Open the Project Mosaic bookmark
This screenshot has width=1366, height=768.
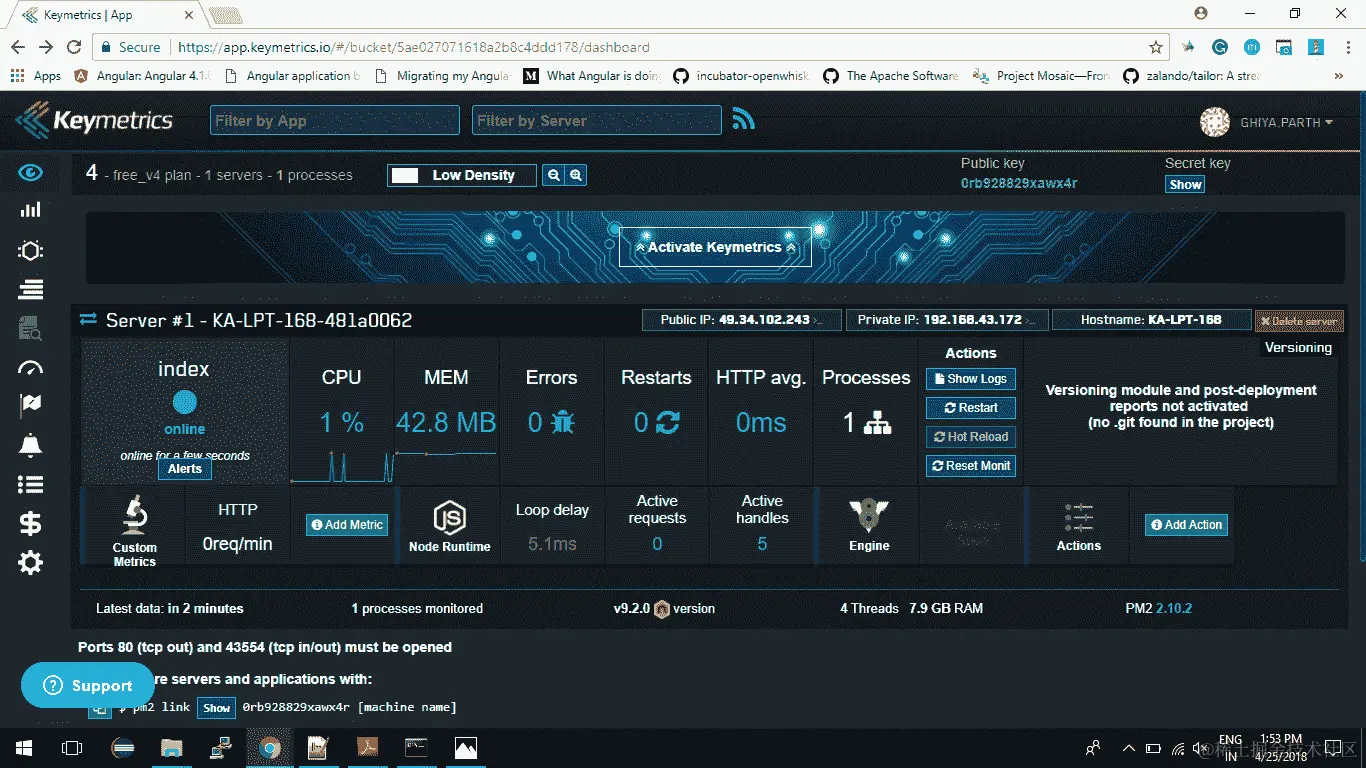(x=1042, y=76)
